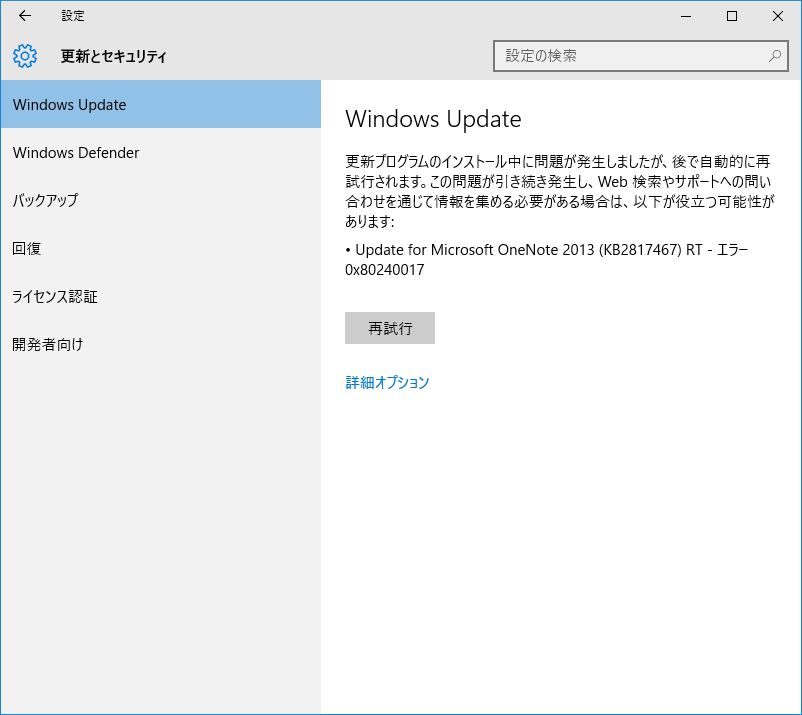Viewport: 802px width, 715px height.
Task: Click the Windows Update page heading
Action: click(433, 120)
